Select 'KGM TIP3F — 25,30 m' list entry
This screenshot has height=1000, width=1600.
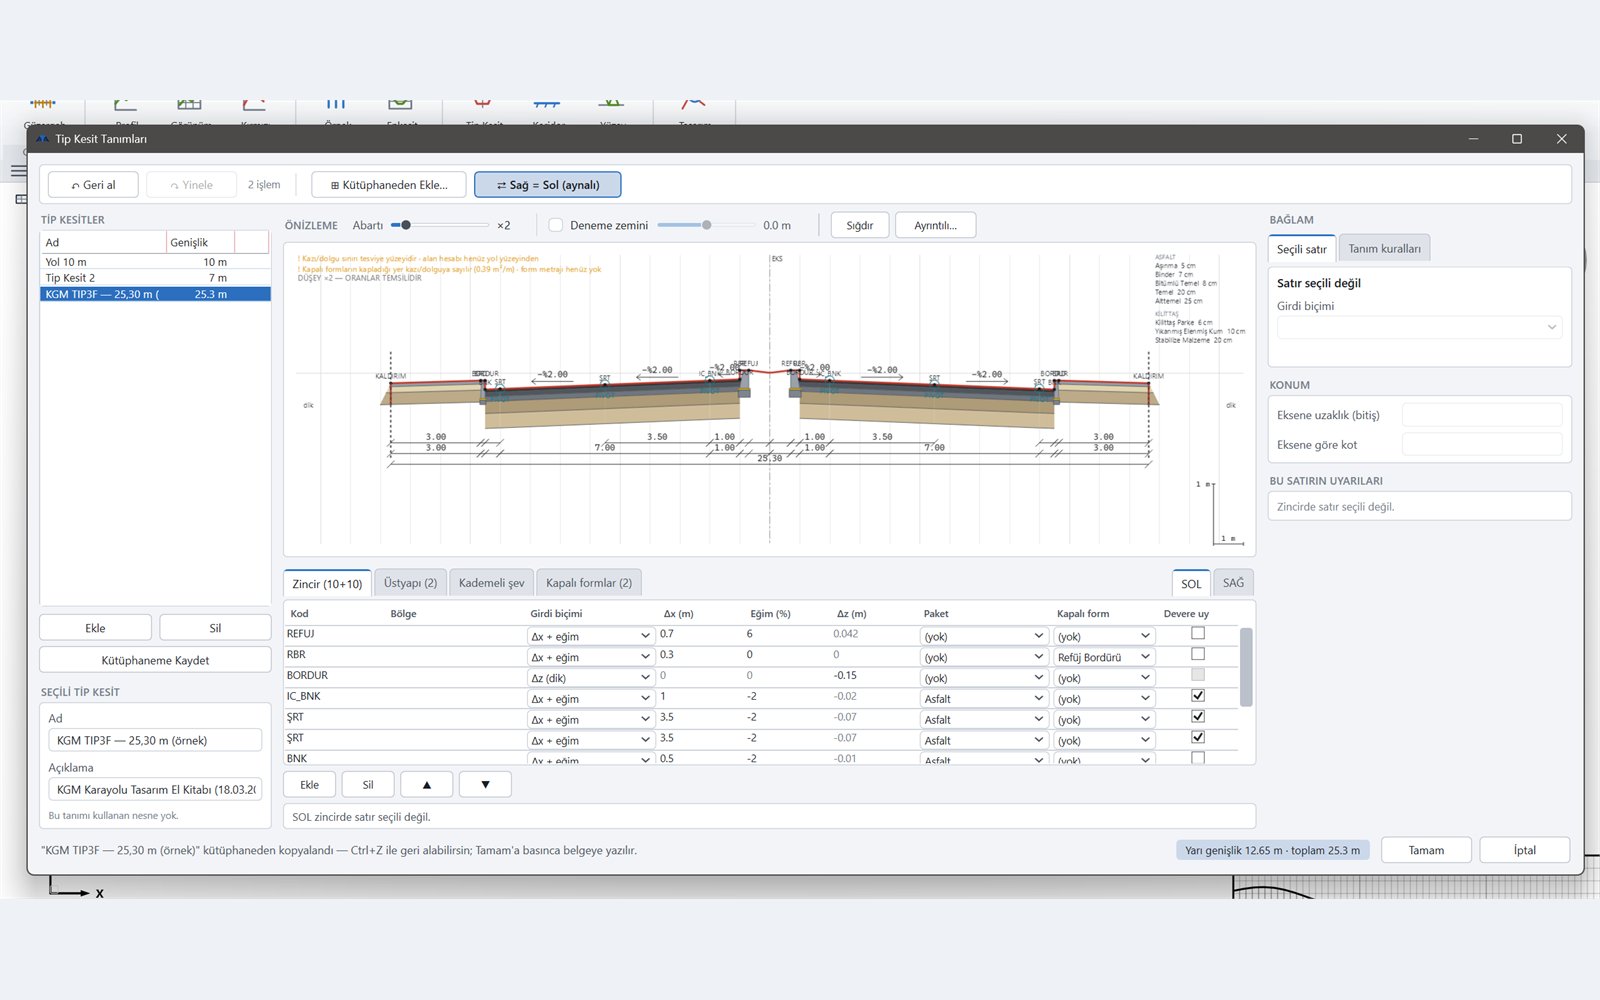tap(155, 294)
